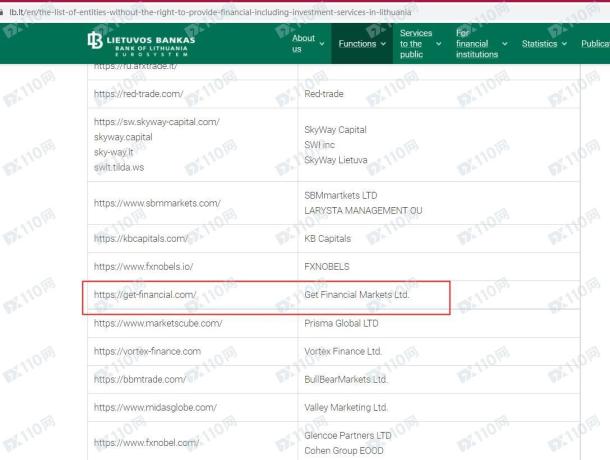Screen dimensions: 610x460
Task: Click the browser address bar URL
Action: point(210,12)
